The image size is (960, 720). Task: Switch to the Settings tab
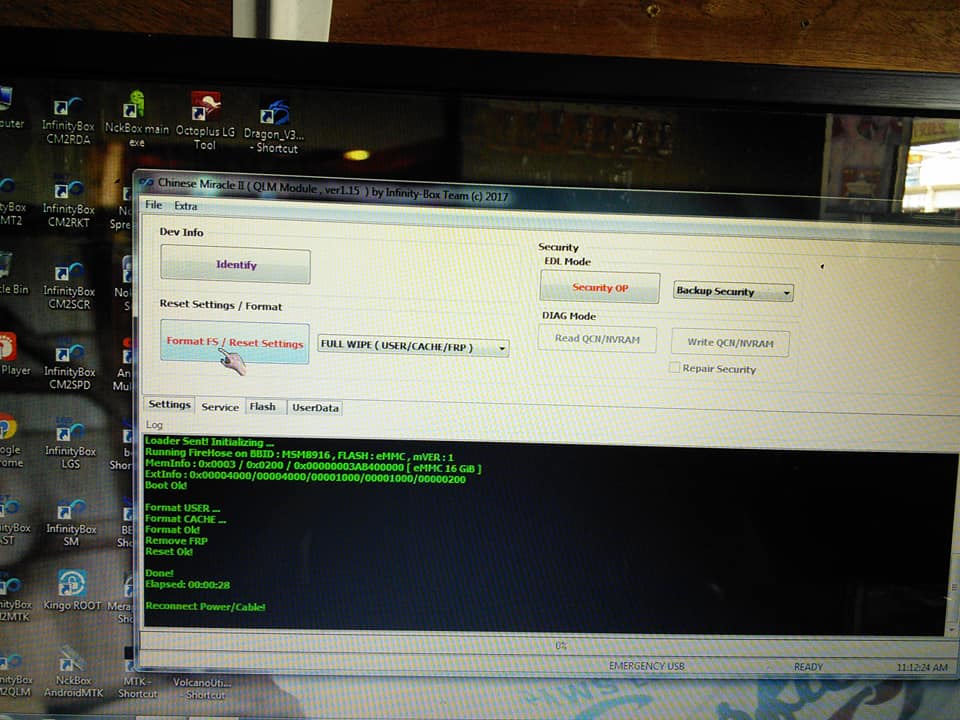170,404
